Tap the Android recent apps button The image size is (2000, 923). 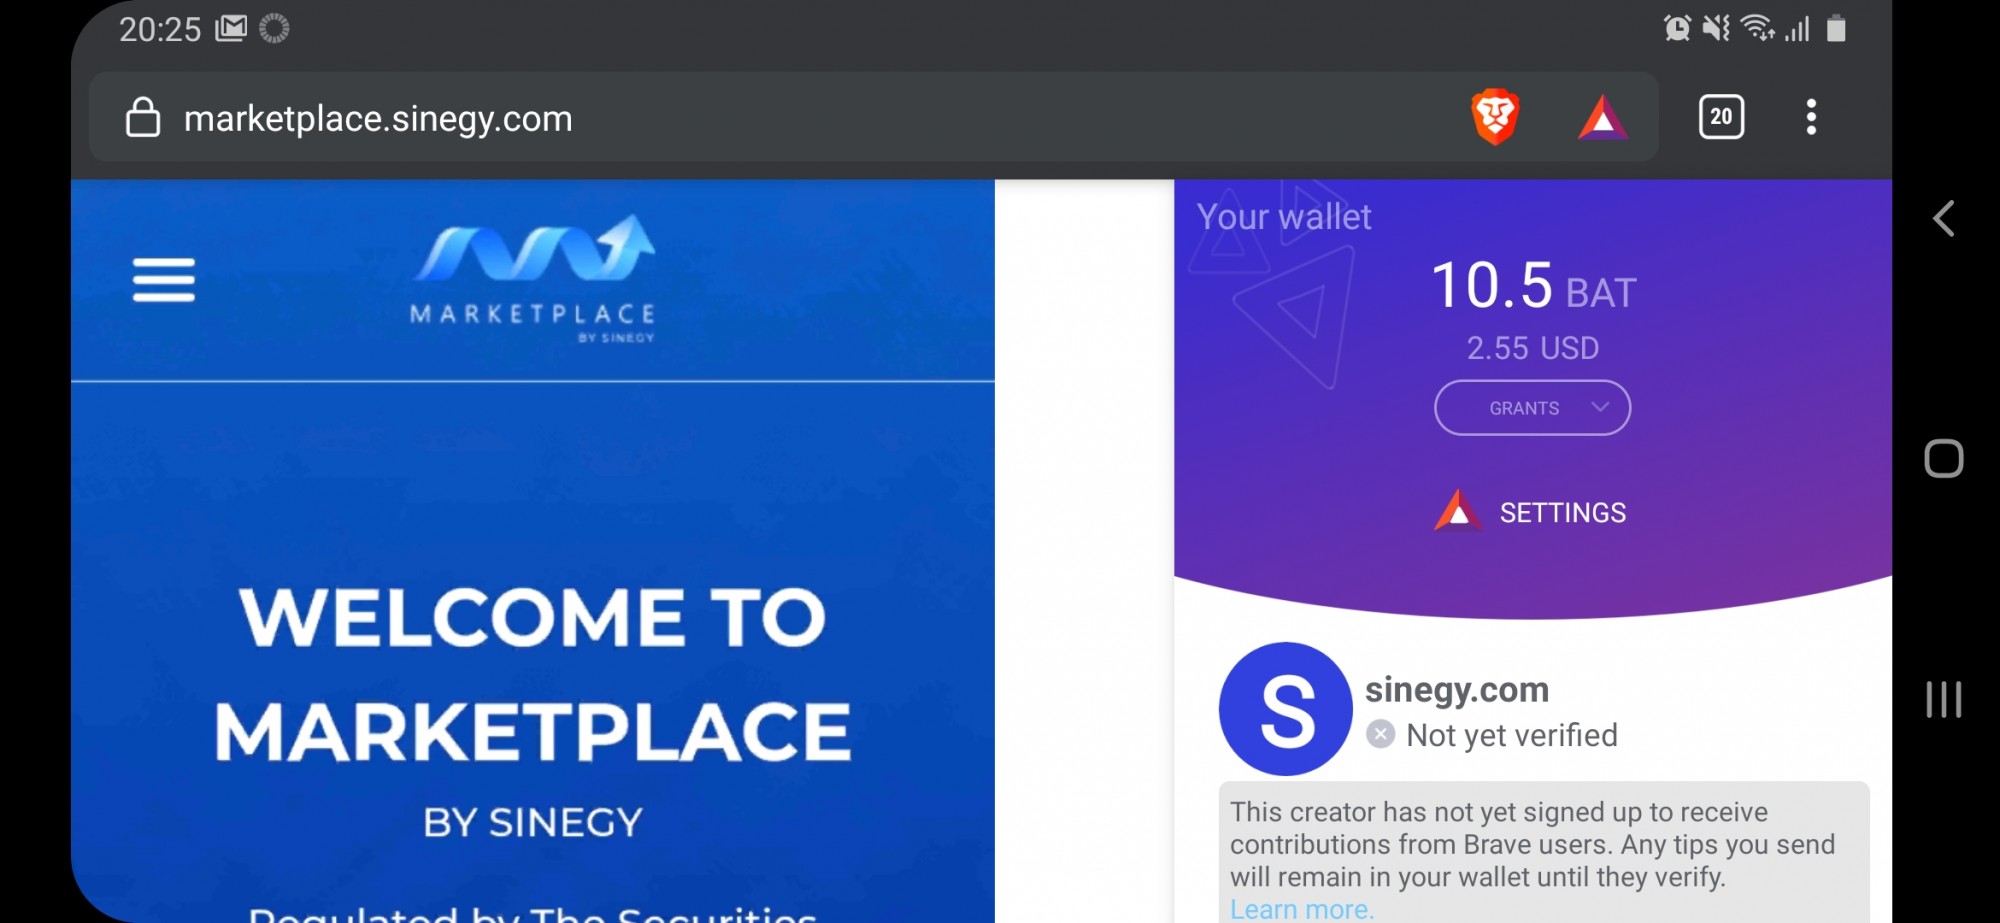pyautogui.click(x=1944, y=699)
